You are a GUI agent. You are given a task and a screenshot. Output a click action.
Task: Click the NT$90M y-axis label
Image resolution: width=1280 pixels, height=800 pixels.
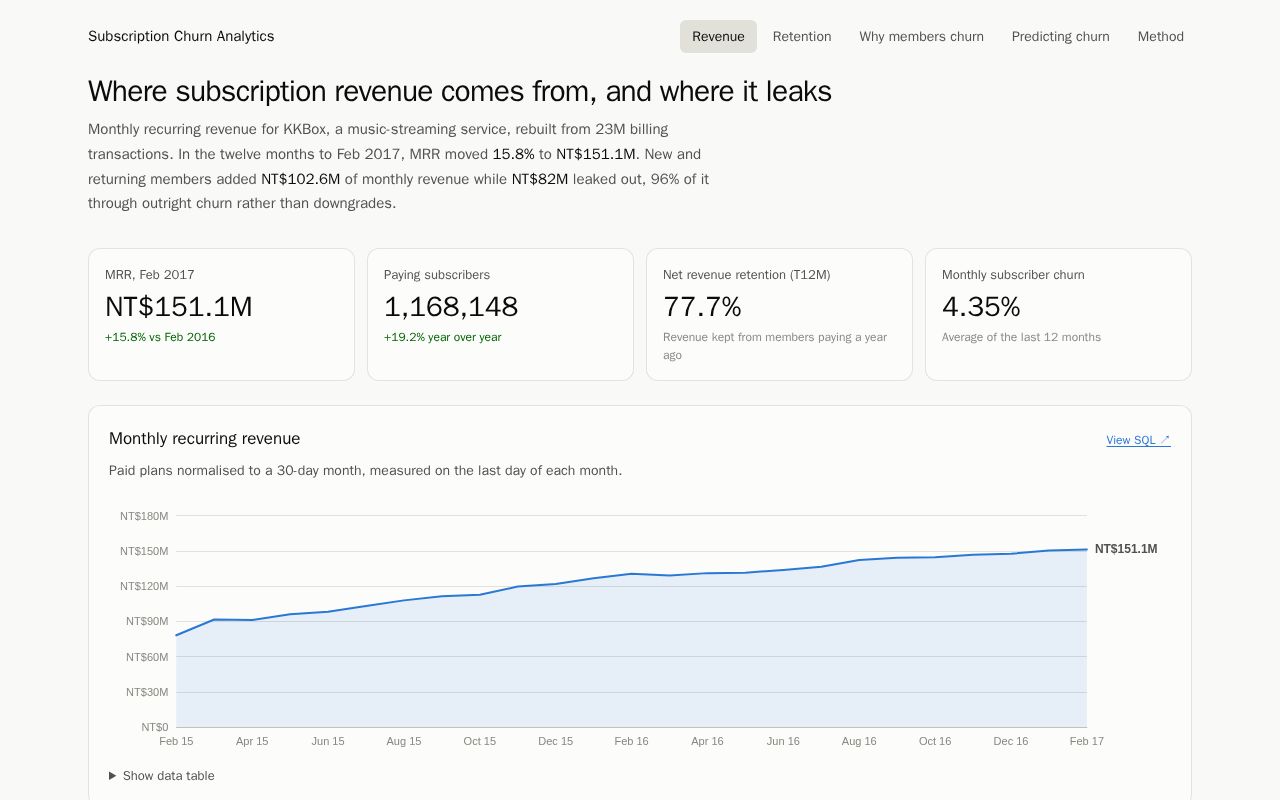click(x=147, y=621)
